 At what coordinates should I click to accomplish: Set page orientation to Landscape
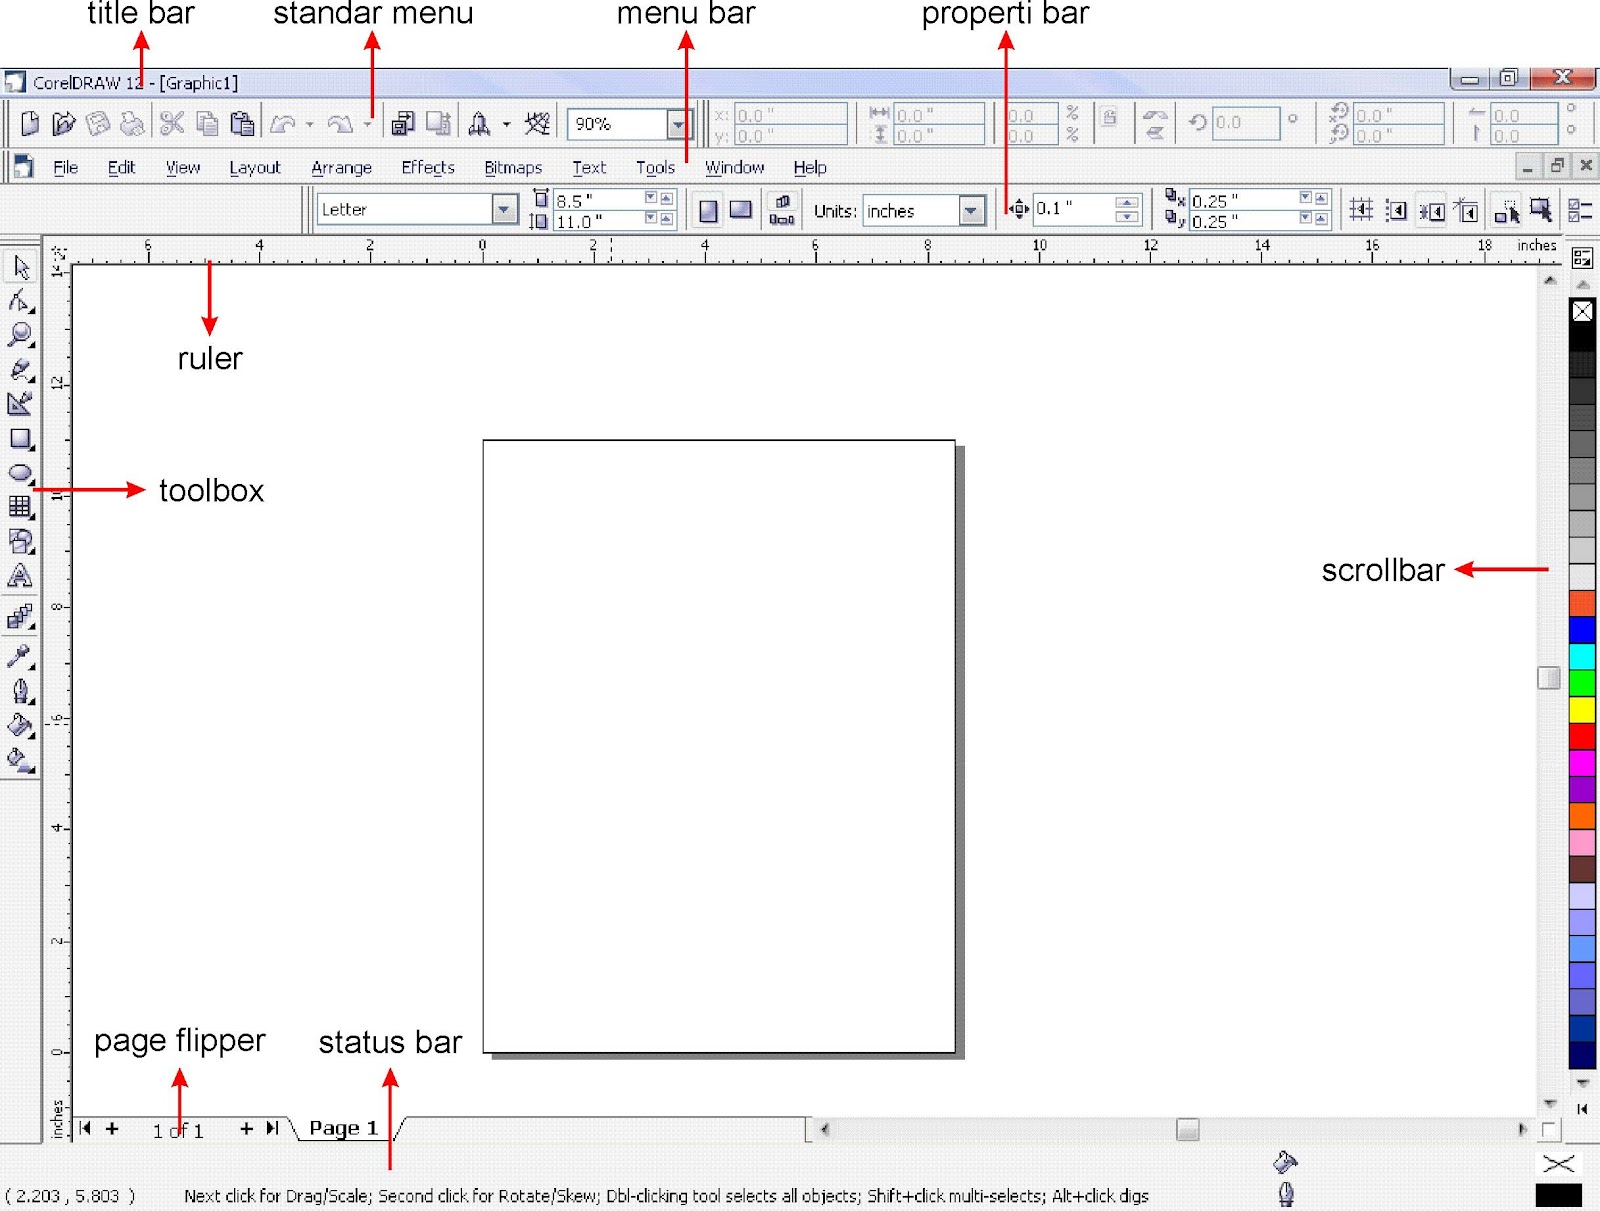(741, 210)
